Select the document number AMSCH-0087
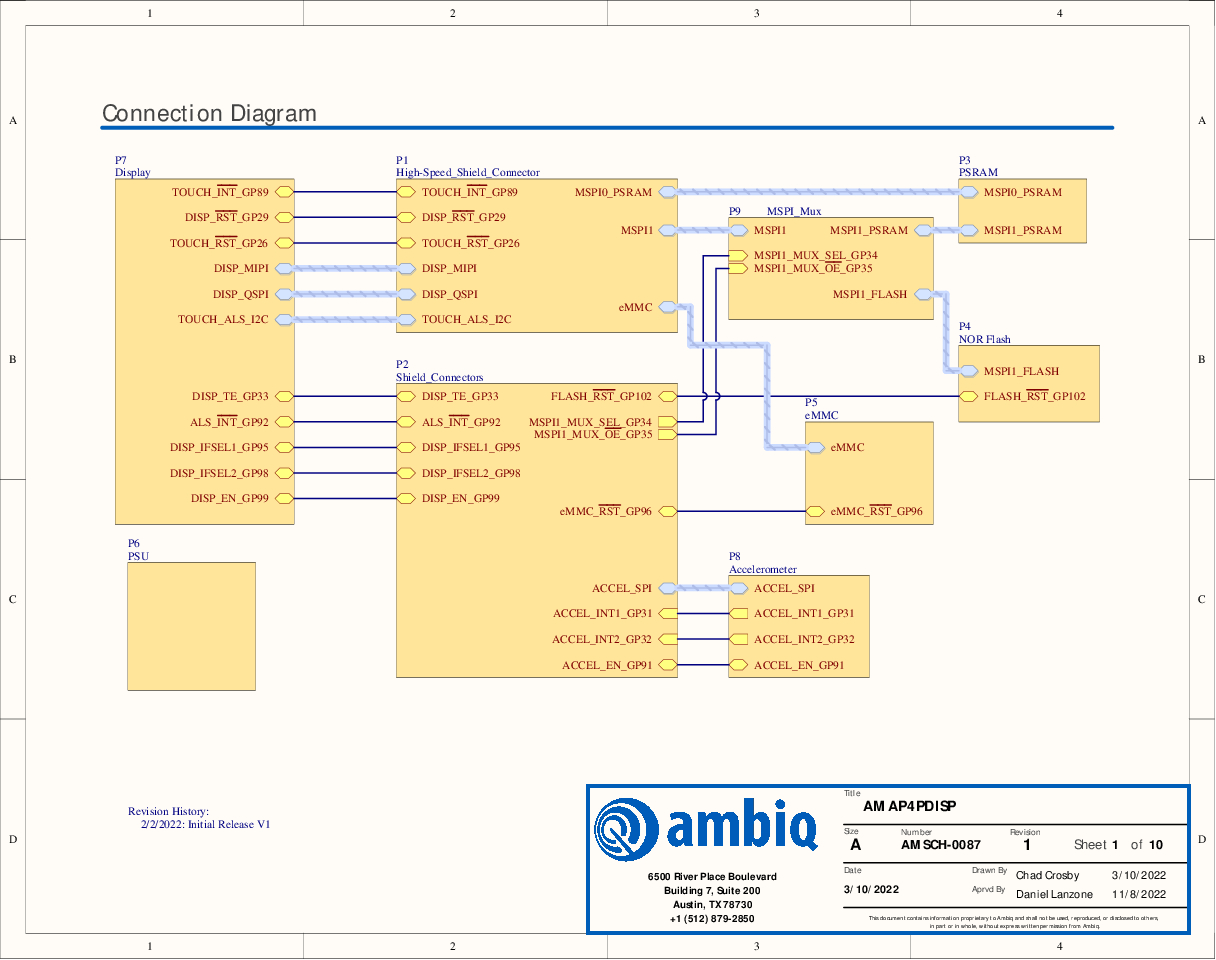1216x960 pixels. tap(940, 845)
